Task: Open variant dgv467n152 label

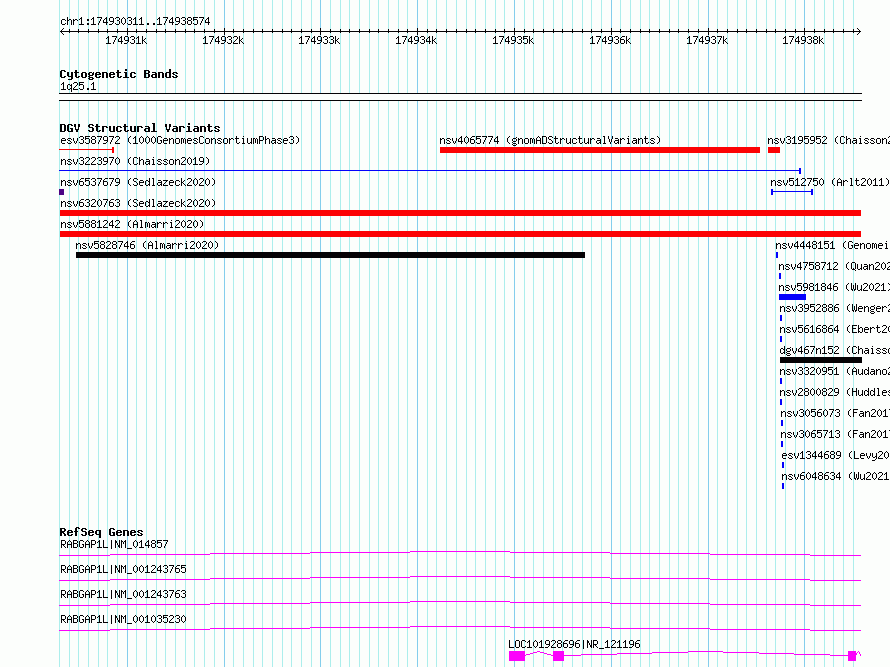Action: pyautogui.click(x=834, y=350)
